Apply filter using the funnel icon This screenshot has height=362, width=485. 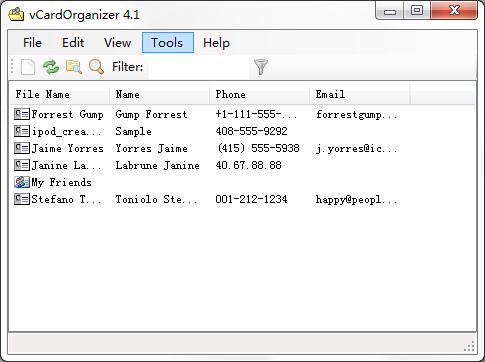coord(261,67)
